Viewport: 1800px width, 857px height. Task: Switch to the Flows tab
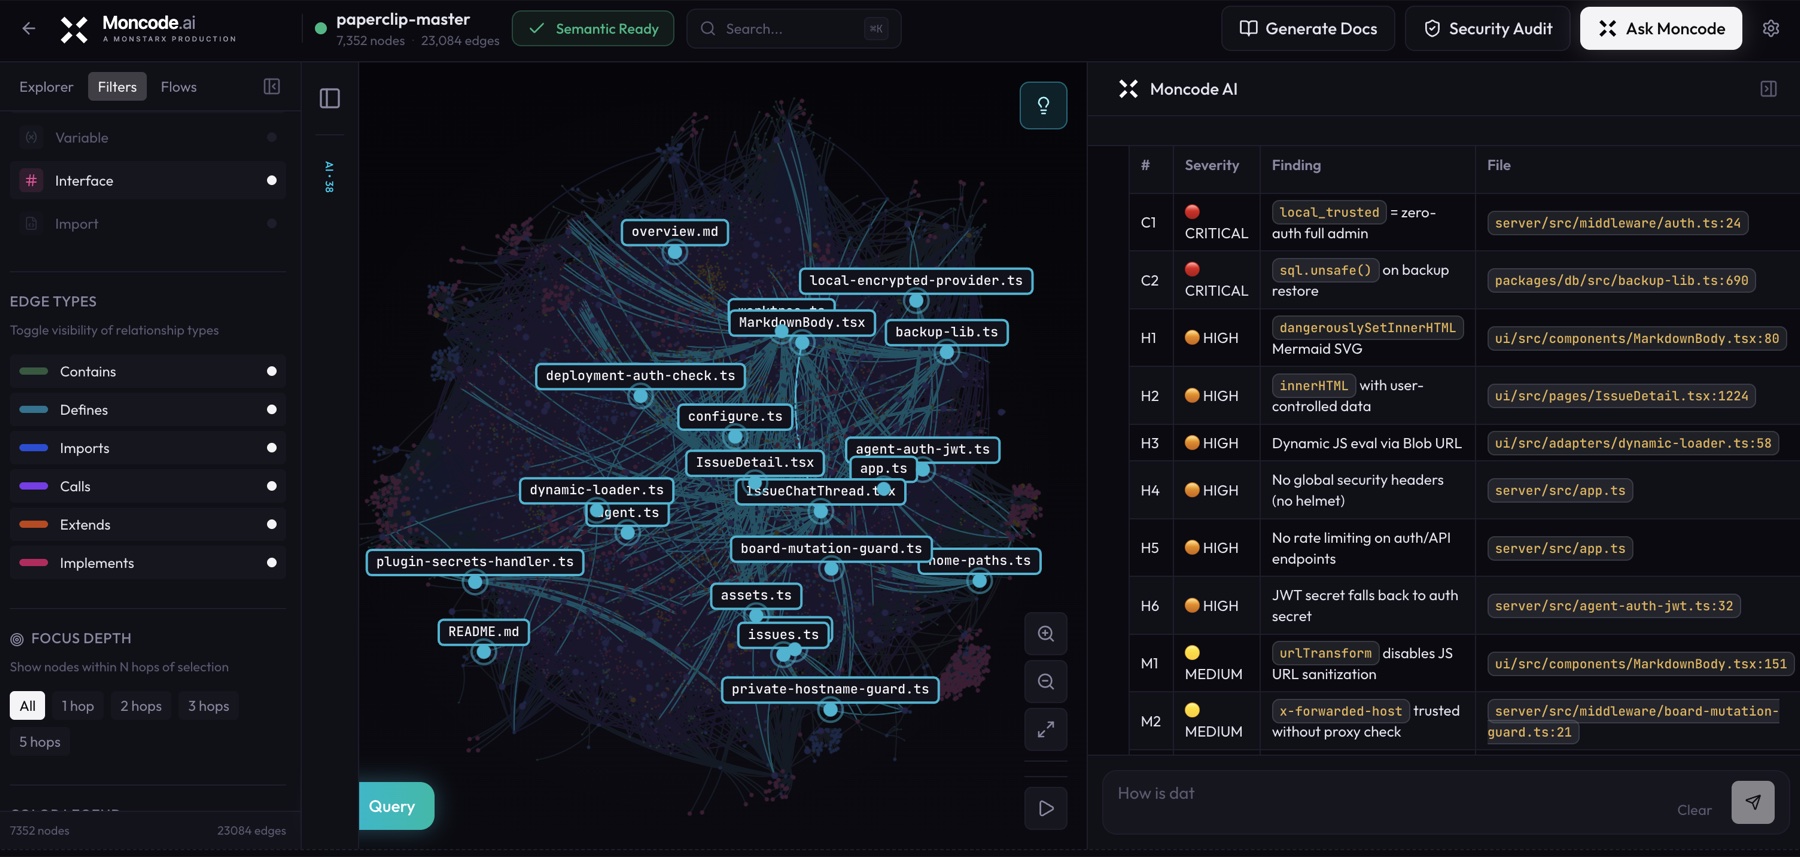179,86
